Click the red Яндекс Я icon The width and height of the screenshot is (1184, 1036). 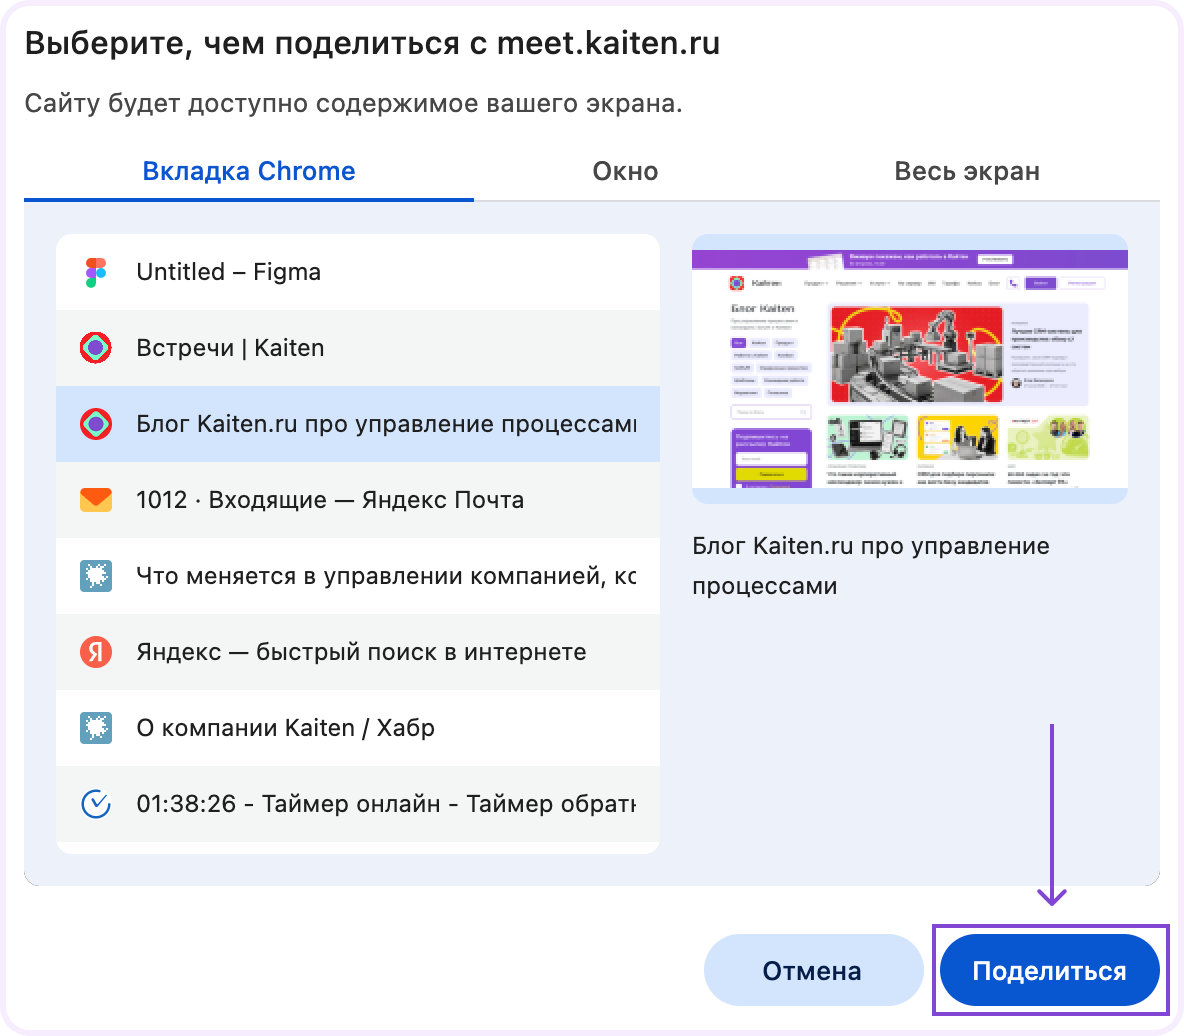(96, 652)
